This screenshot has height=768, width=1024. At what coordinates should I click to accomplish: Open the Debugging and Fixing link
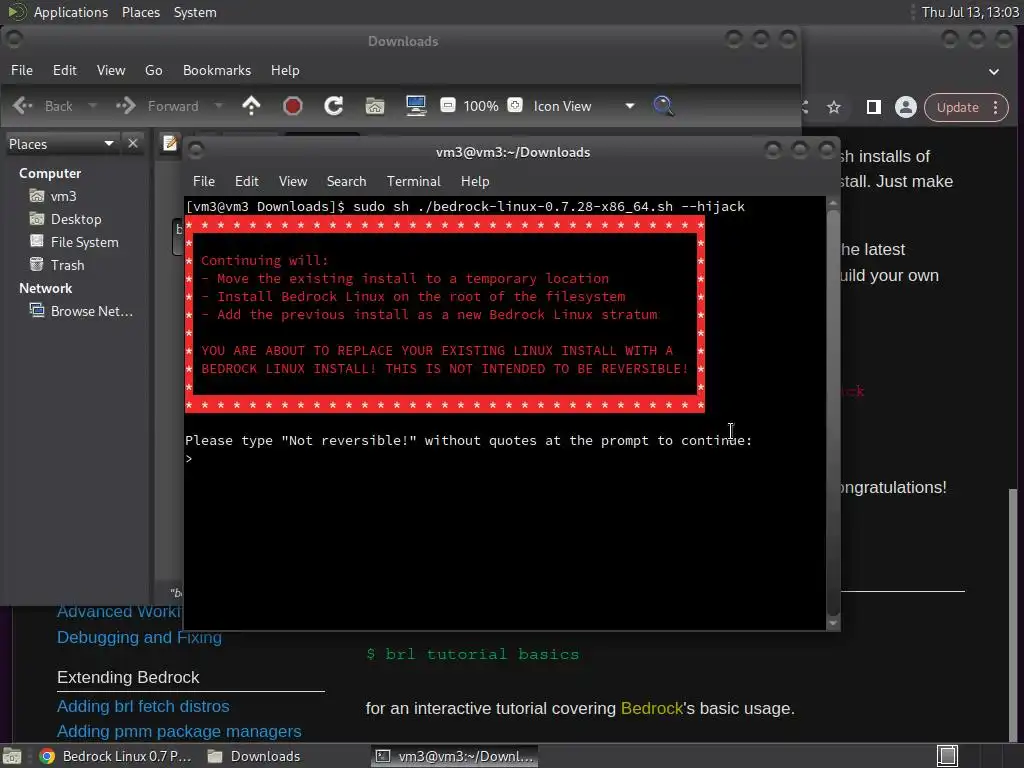click(x=139, y=637)
